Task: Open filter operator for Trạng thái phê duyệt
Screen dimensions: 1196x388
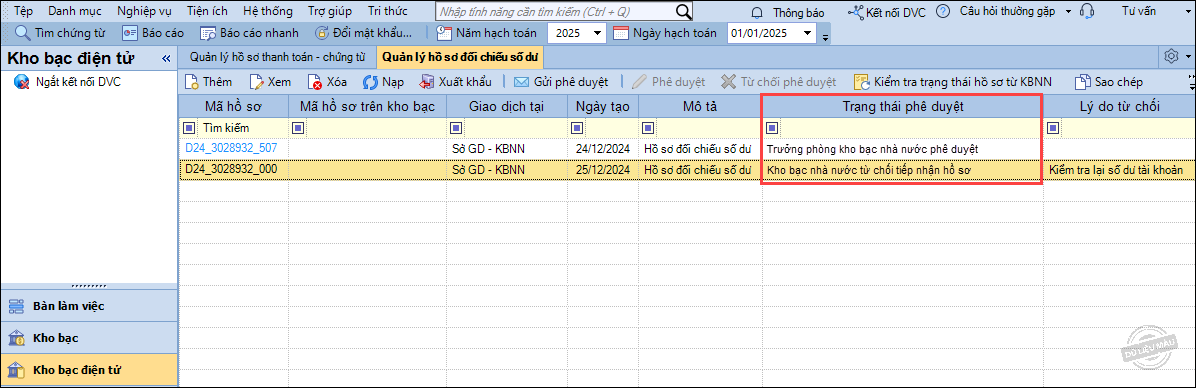Action: coord(772,127)
